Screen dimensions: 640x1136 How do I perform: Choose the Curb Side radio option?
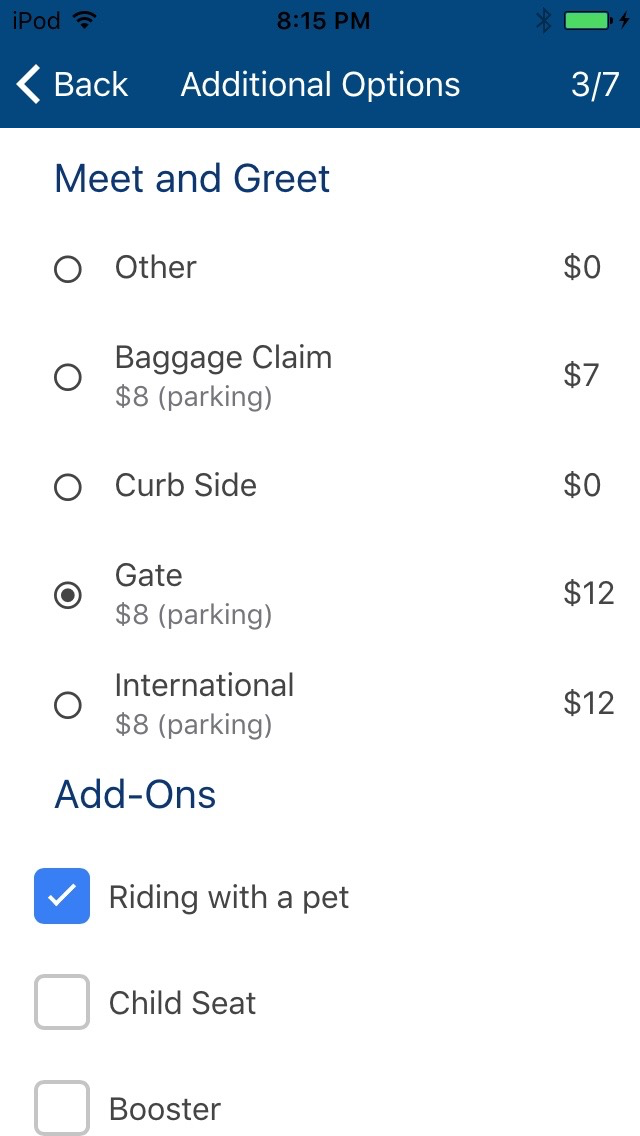tap(68, 487)
